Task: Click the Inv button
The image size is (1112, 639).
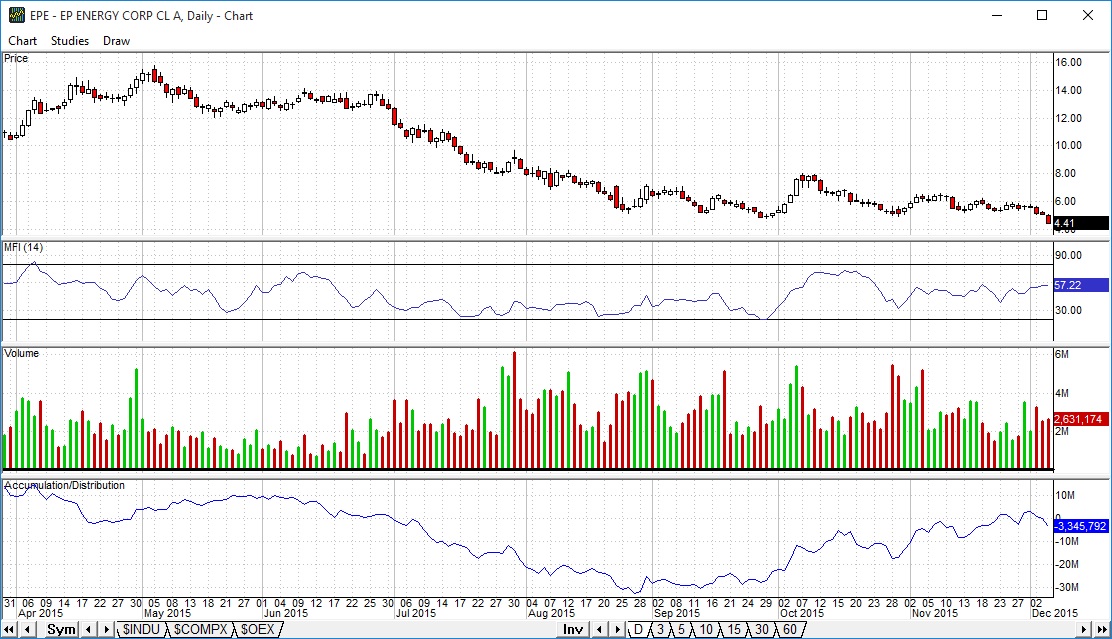Action: click(573, 630)
